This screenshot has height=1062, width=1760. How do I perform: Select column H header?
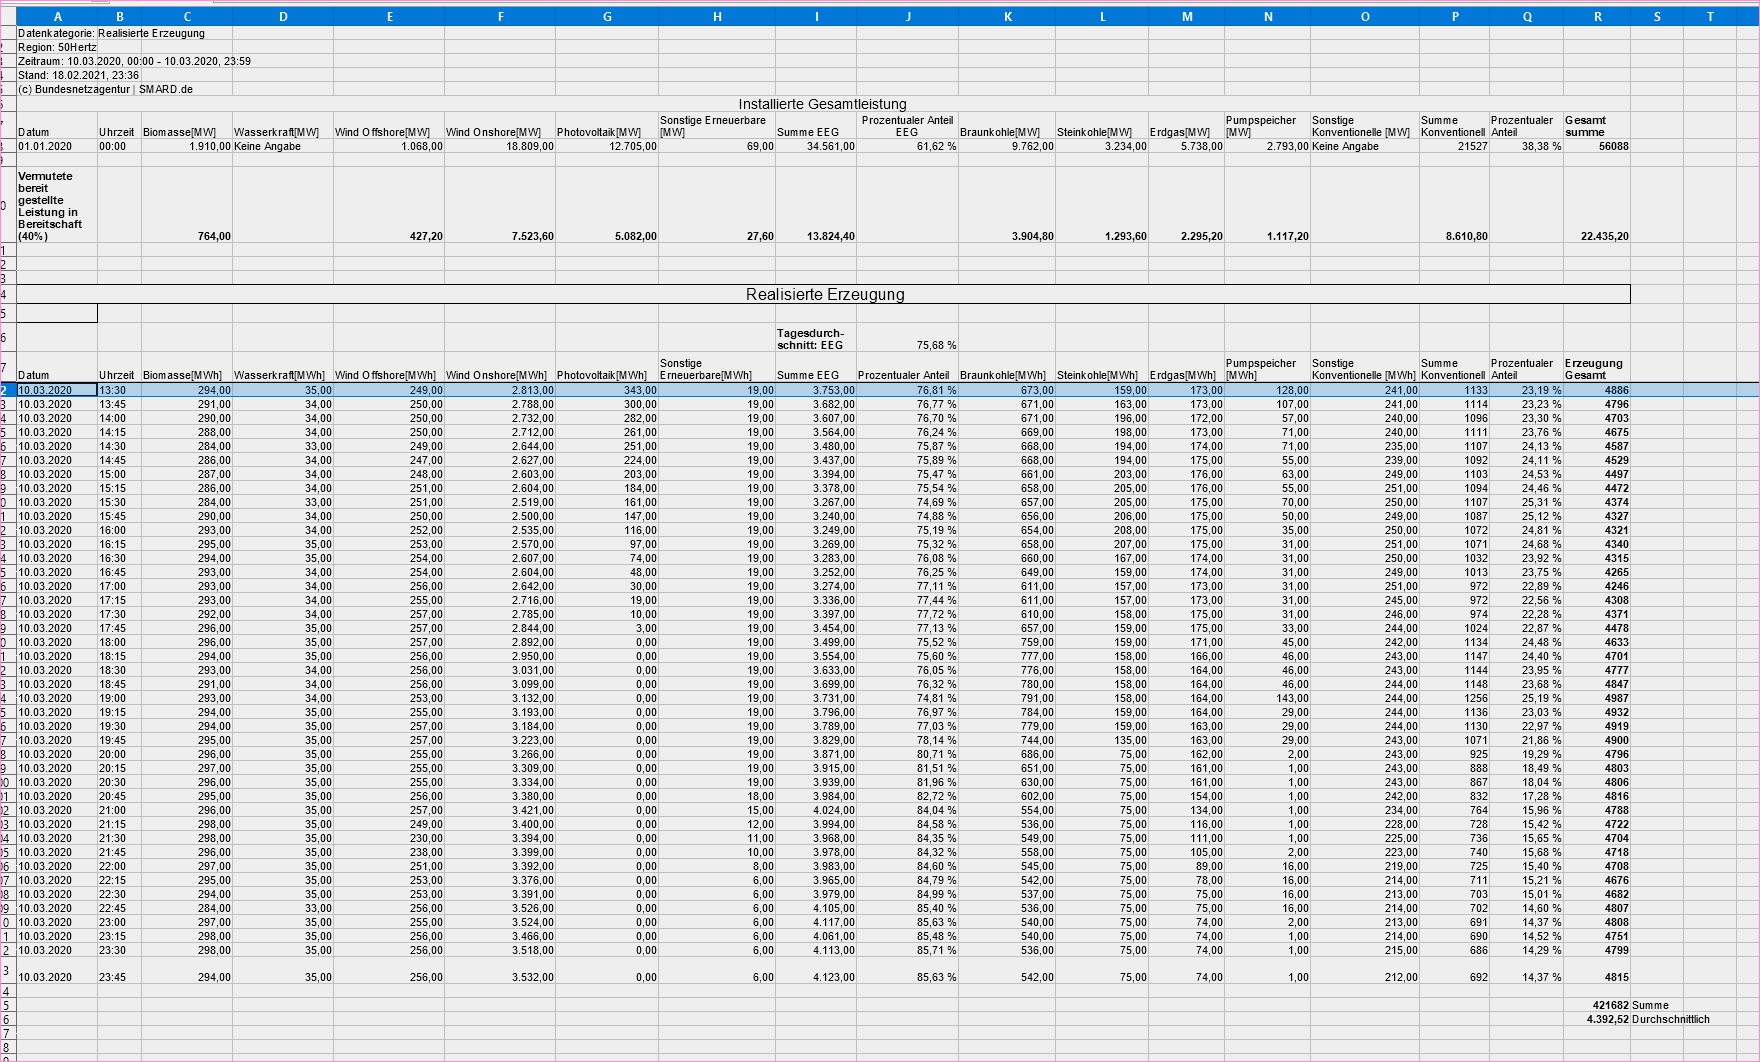717,17
